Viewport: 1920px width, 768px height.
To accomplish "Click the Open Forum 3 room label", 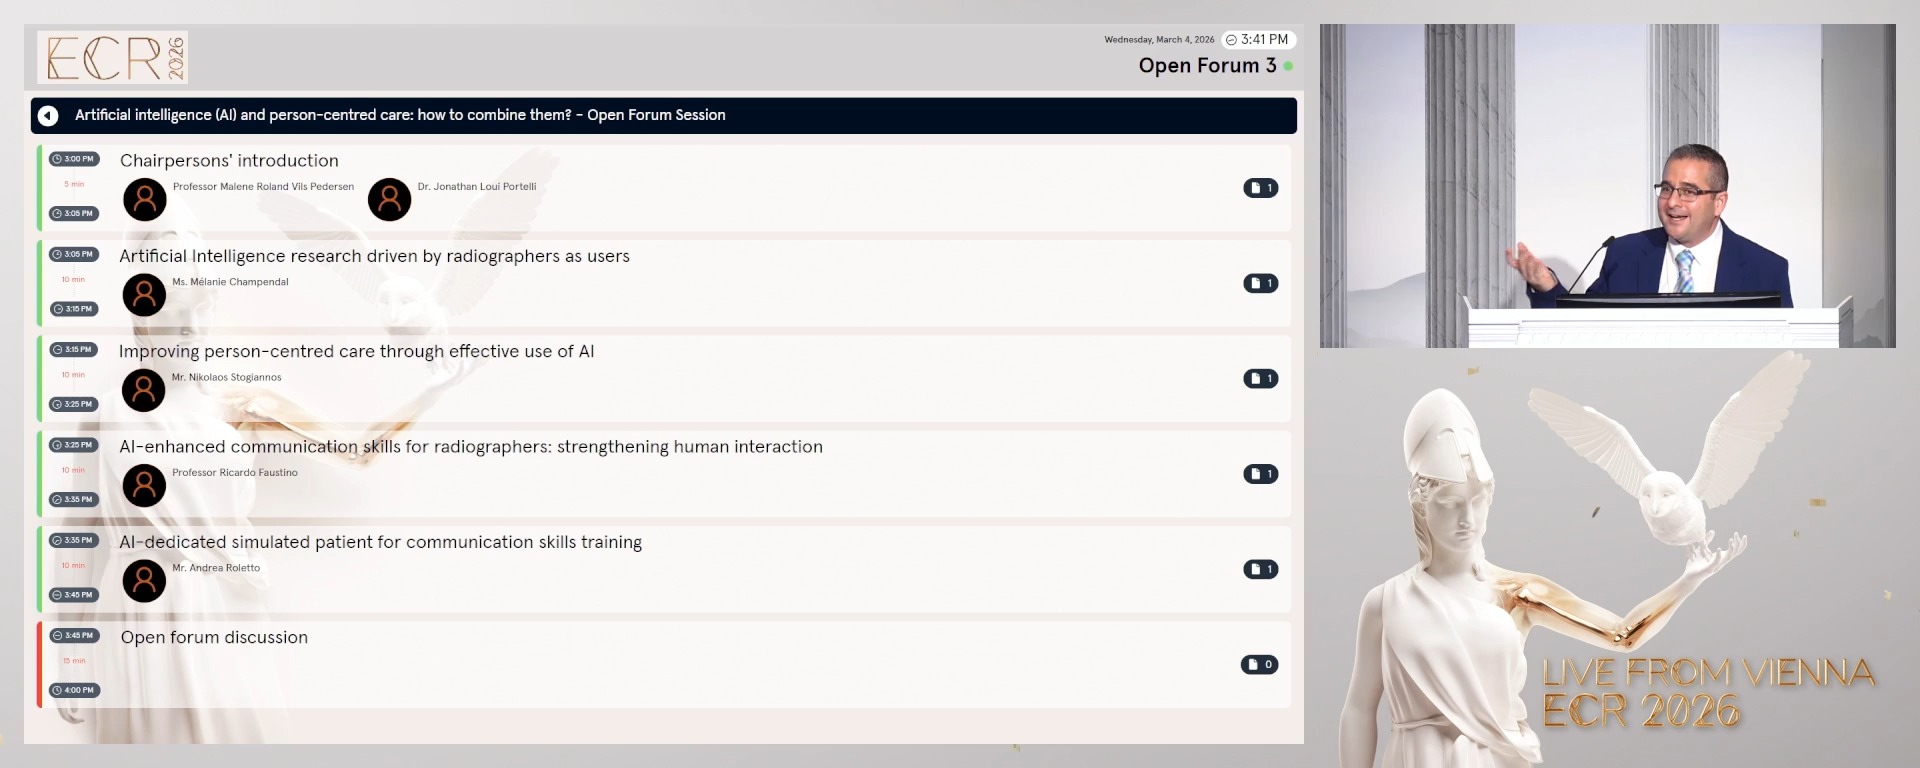I will pos(1207,66).
